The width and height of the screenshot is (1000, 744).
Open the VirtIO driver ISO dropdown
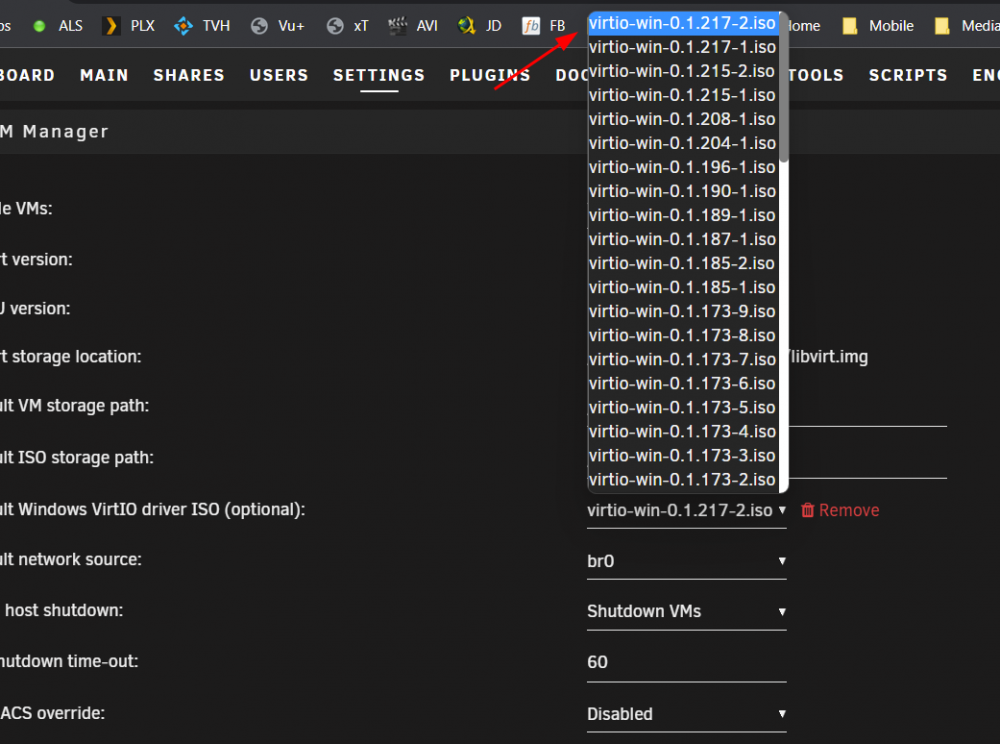(686, 511)
